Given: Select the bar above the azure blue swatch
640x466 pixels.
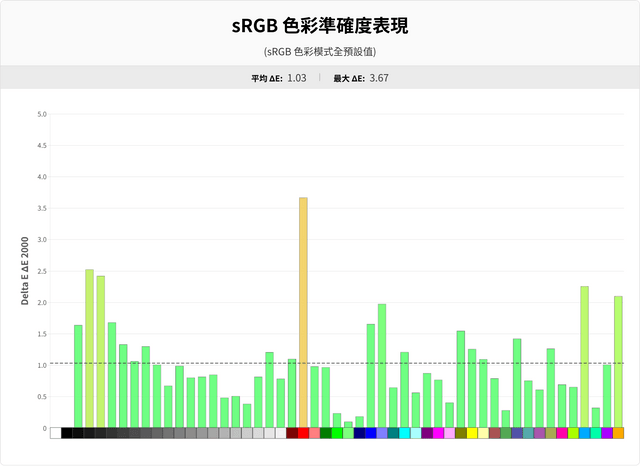Looking at the screenshot, I should [x=584, y=357].
